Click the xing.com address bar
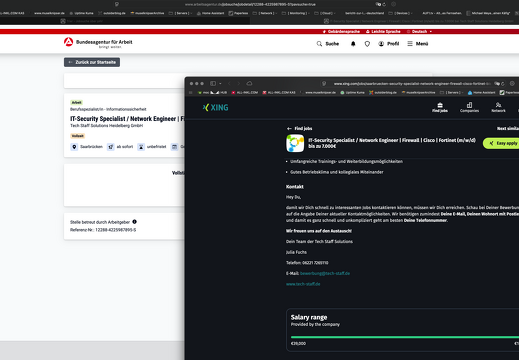519x360 pixels. coord(412,84)
